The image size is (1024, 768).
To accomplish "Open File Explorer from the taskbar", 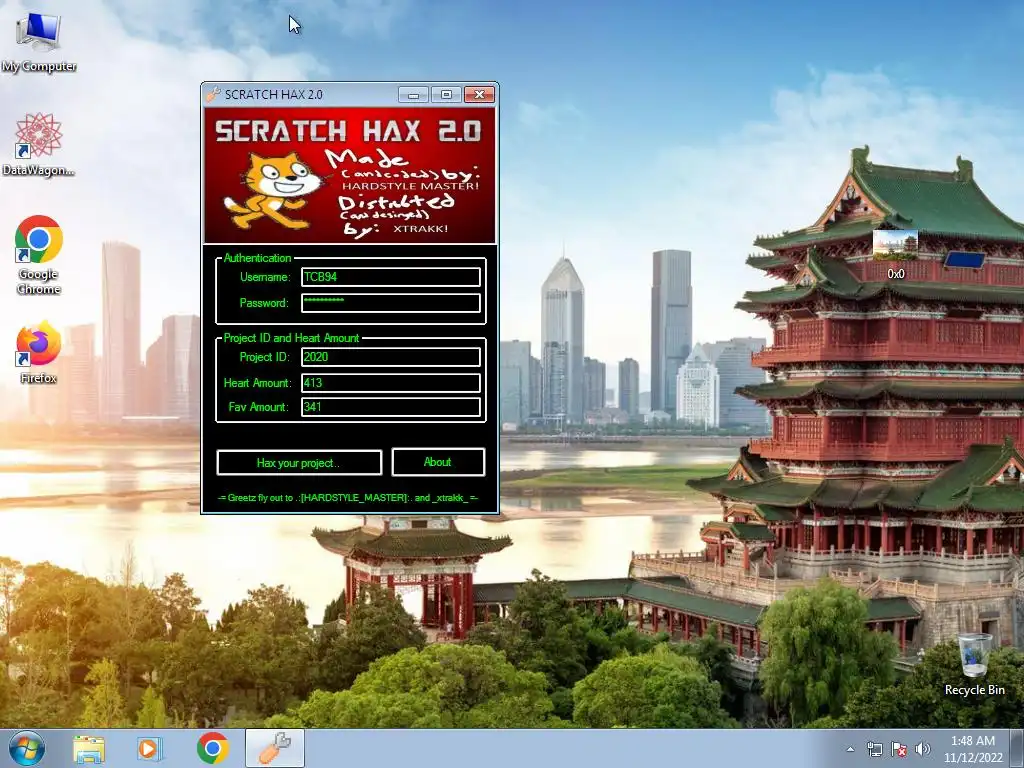I will coord(89,749).
